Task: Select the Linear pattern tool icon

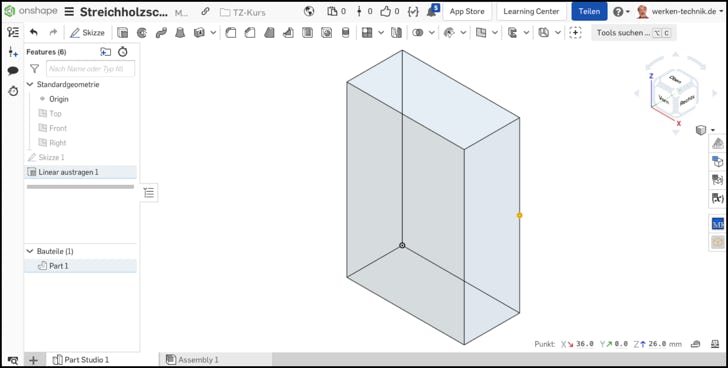Action: point(367,32)
